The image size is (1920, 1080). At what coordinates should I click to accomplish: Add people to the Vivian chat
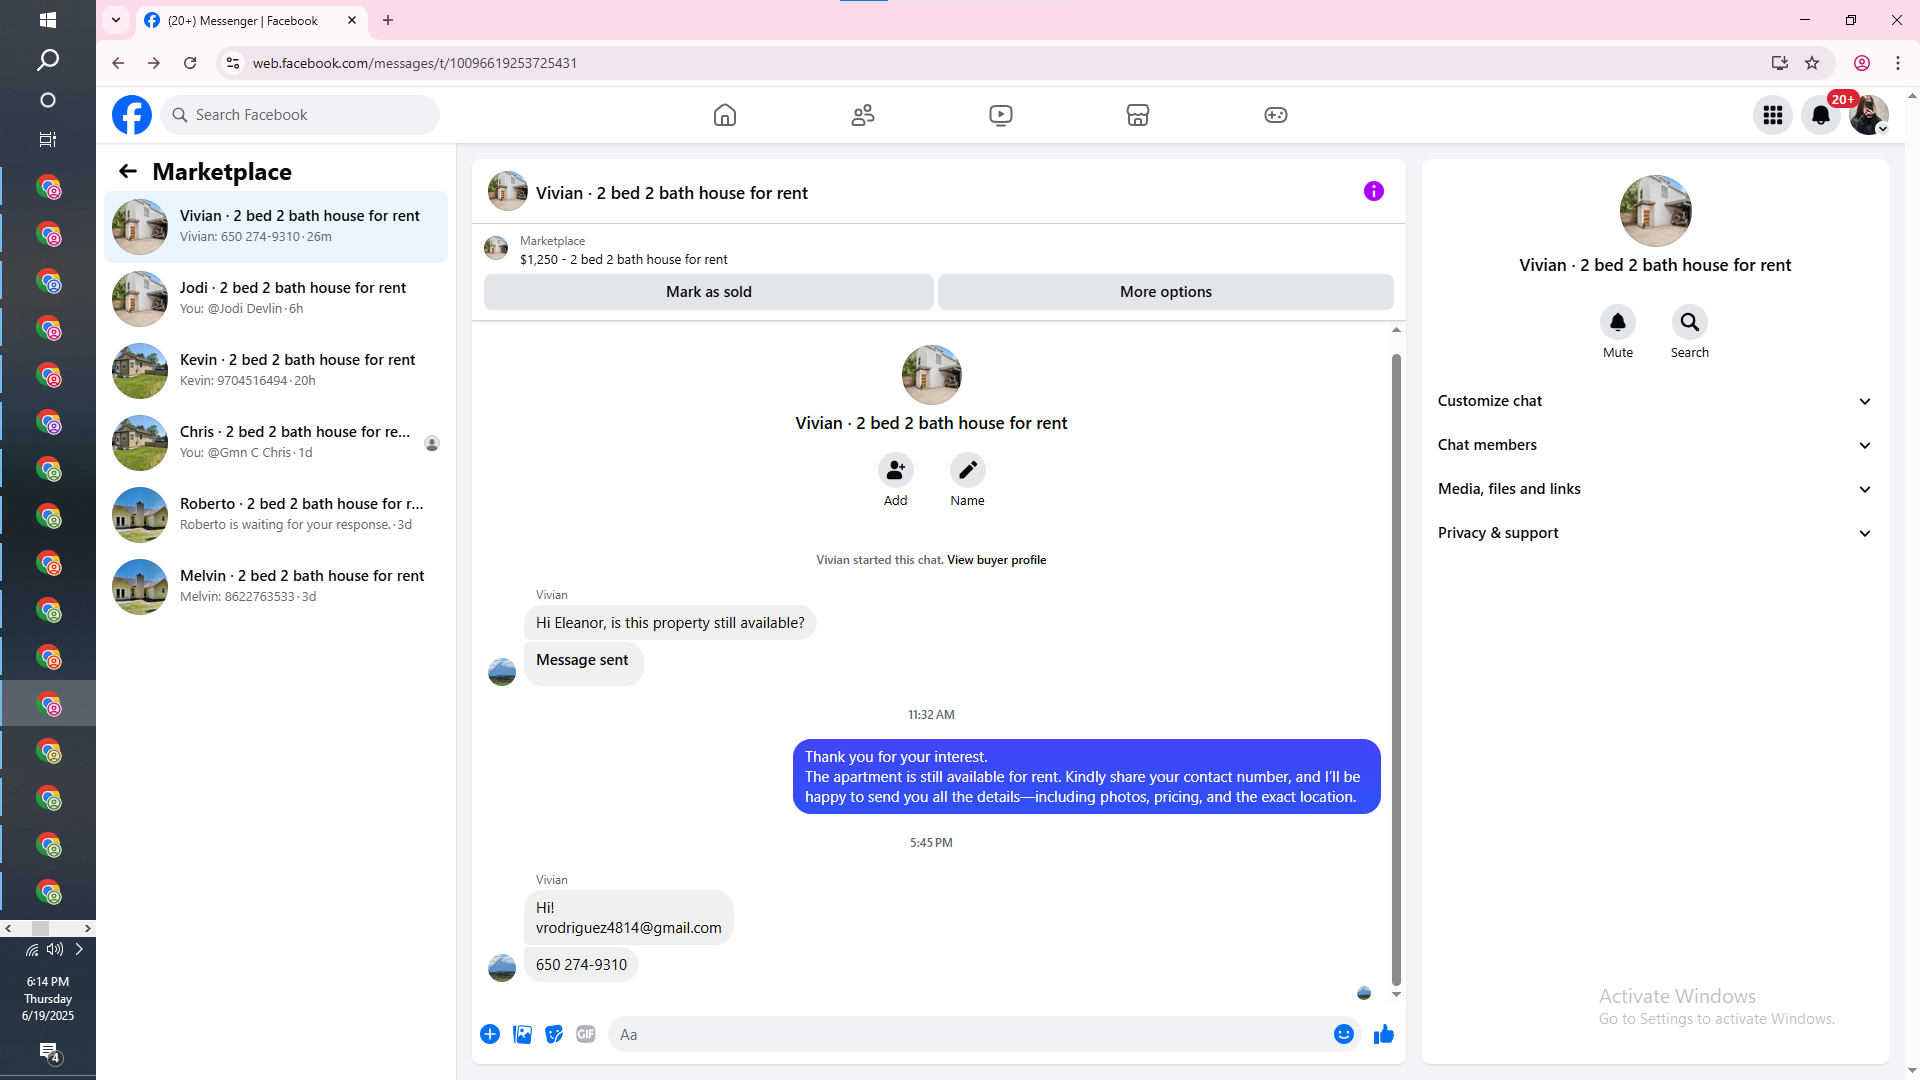[x=896, y=470]
